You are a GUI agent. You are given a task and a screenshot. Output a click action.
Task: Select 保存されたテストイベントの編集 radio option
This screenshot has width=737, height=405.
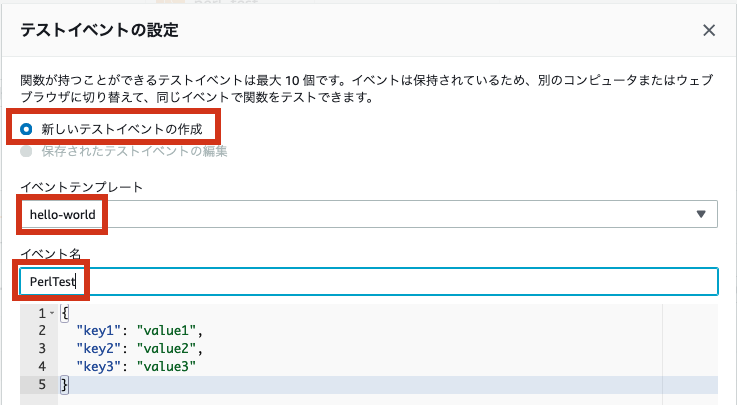tap(26, 151)
